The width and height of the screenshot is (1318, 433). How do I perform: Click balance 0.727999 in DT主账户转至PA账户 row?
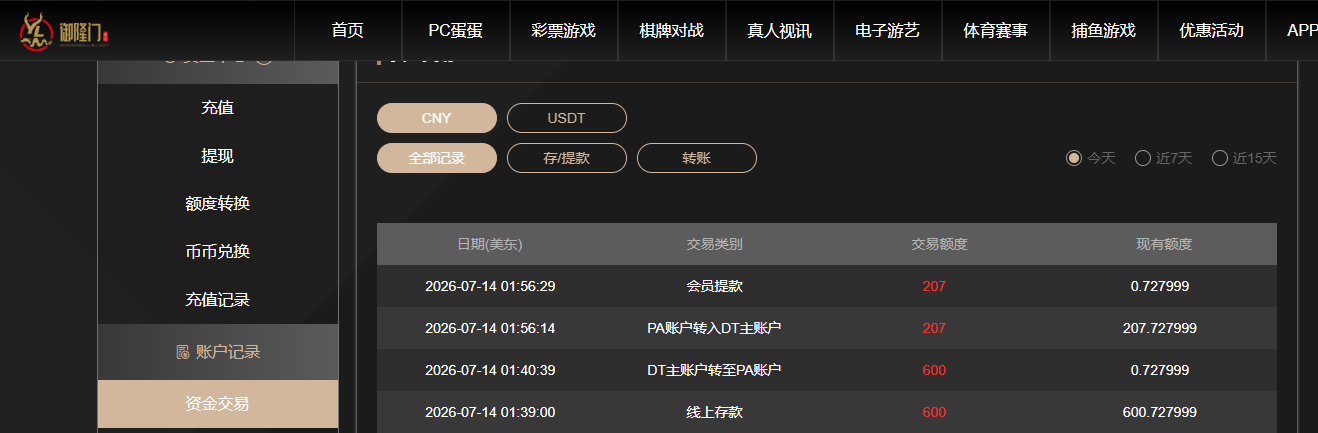pyautogui.click(x=1160, y=370)
